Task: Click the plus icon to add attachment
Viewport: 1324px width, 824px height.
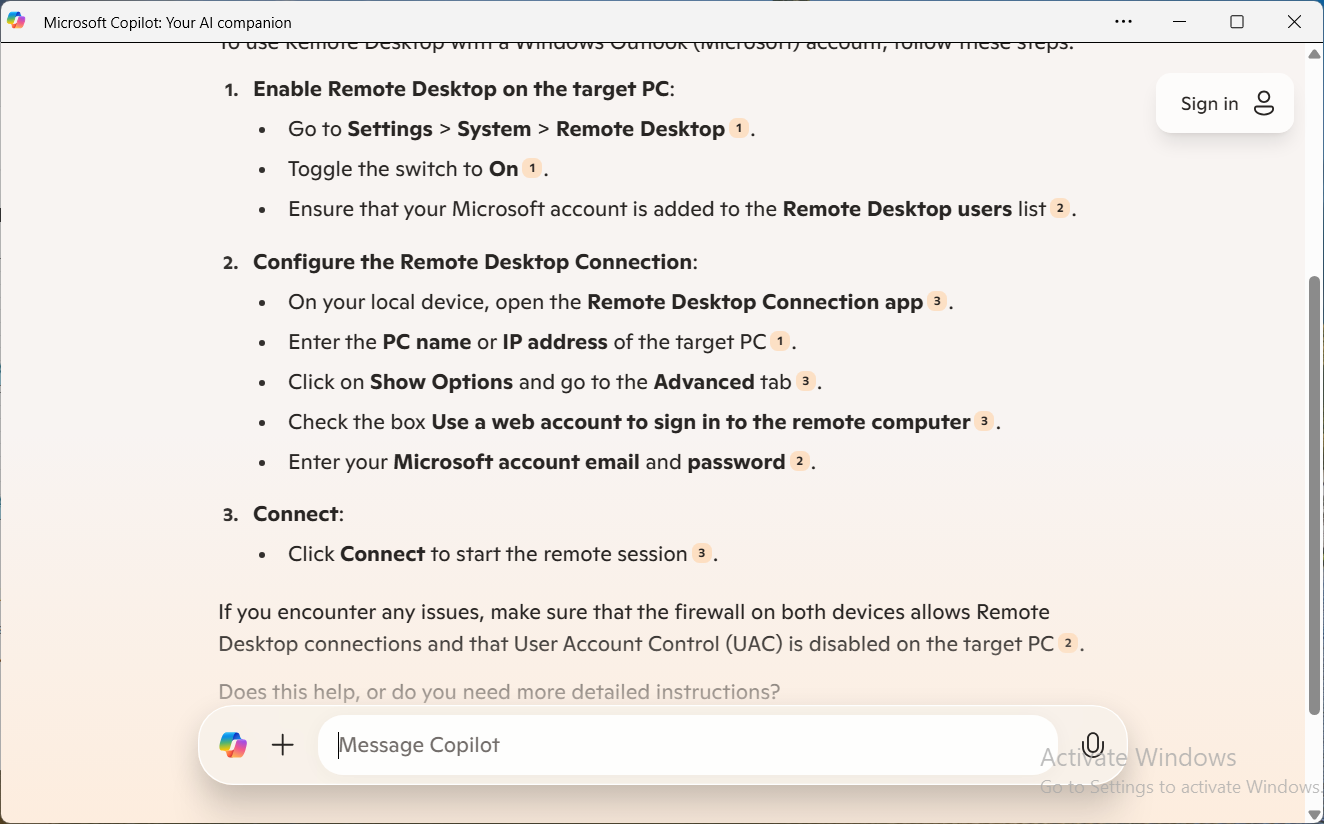Action: click(283, 745)
